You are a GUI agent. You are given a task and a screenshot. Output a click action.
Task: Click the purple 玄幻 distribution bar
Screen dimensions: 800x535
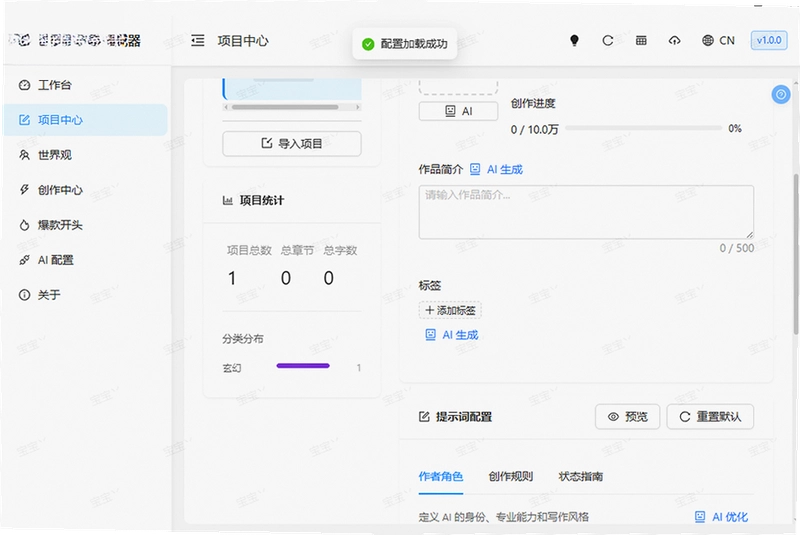pyautogui.click(x=303, y=366)
